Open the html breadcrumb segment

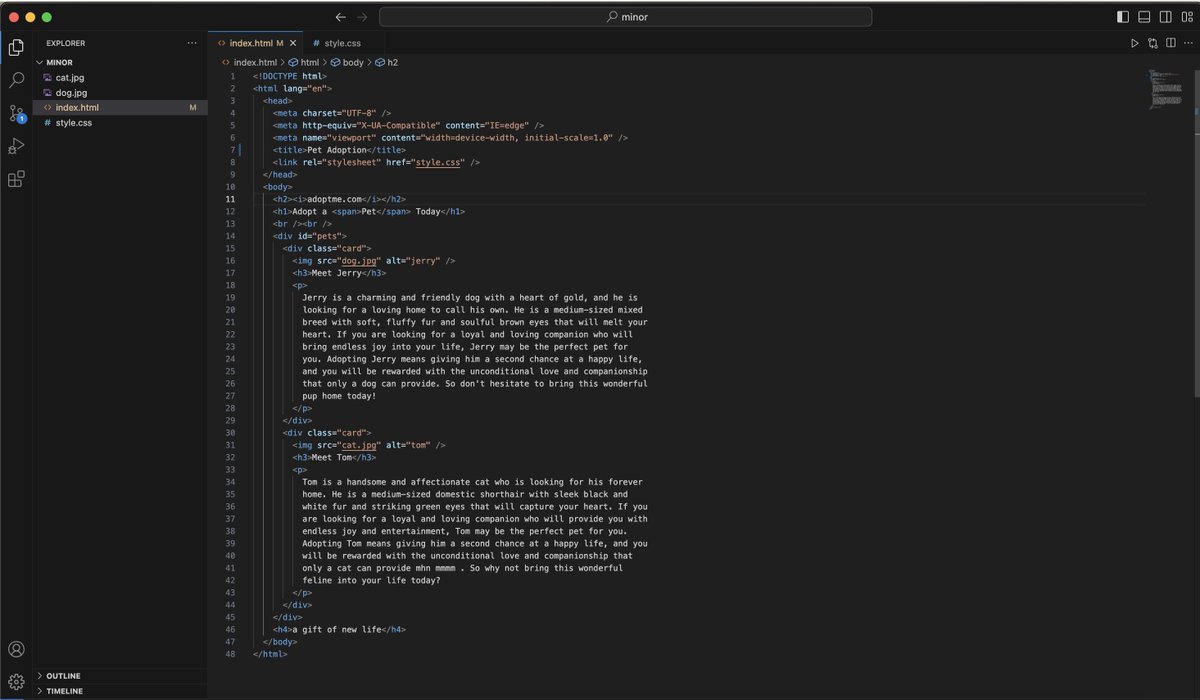tap(304, 62)
